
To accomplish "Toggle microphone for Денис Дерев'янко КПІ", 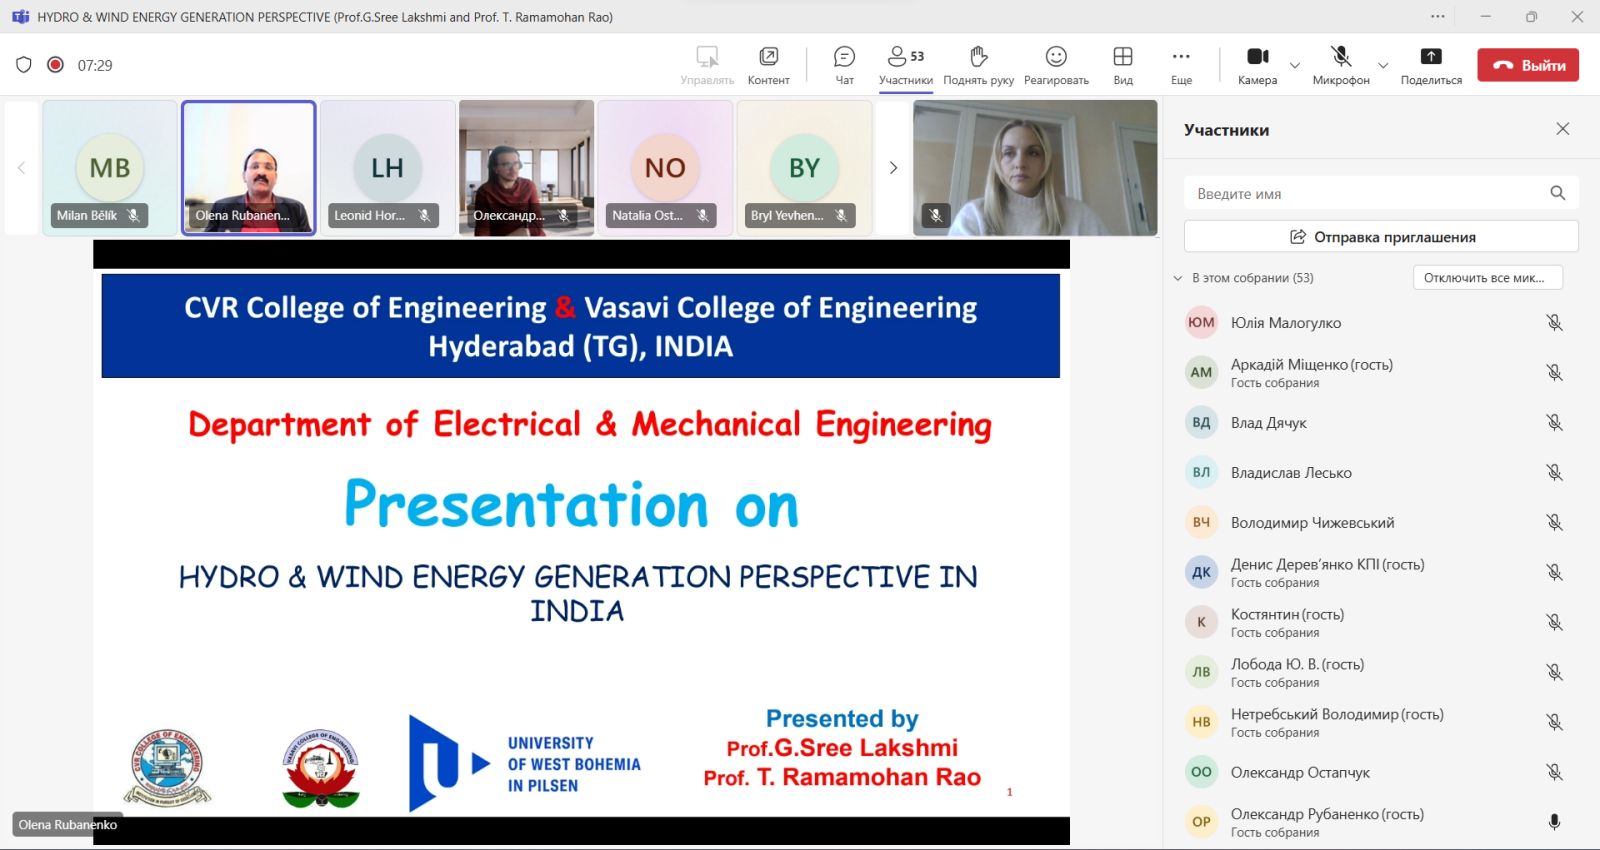I will click(x=1554, y=572).
